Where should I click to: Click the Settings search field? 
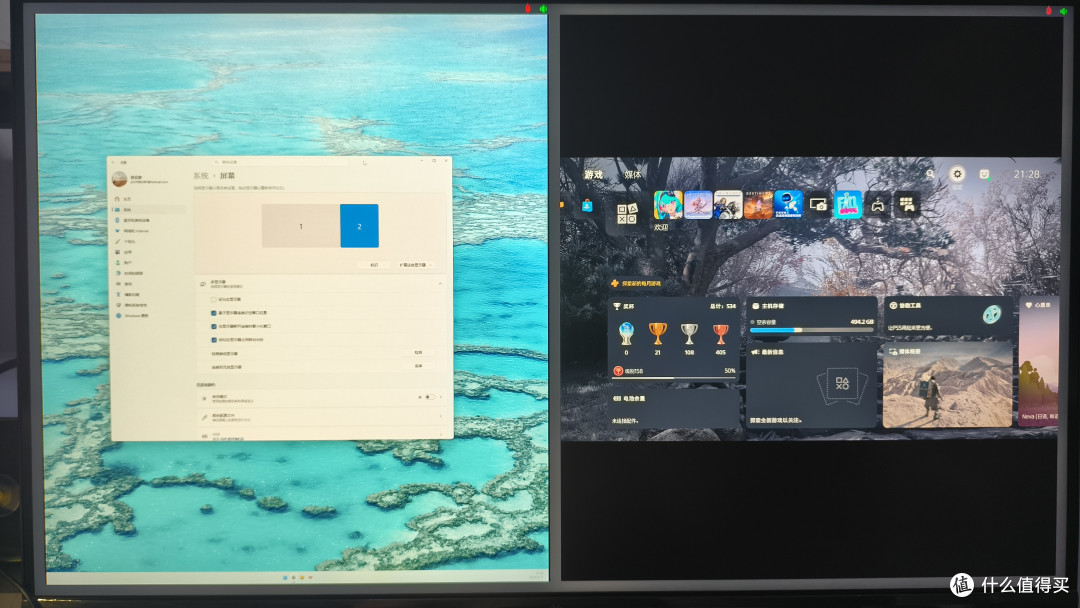point(280,162)
